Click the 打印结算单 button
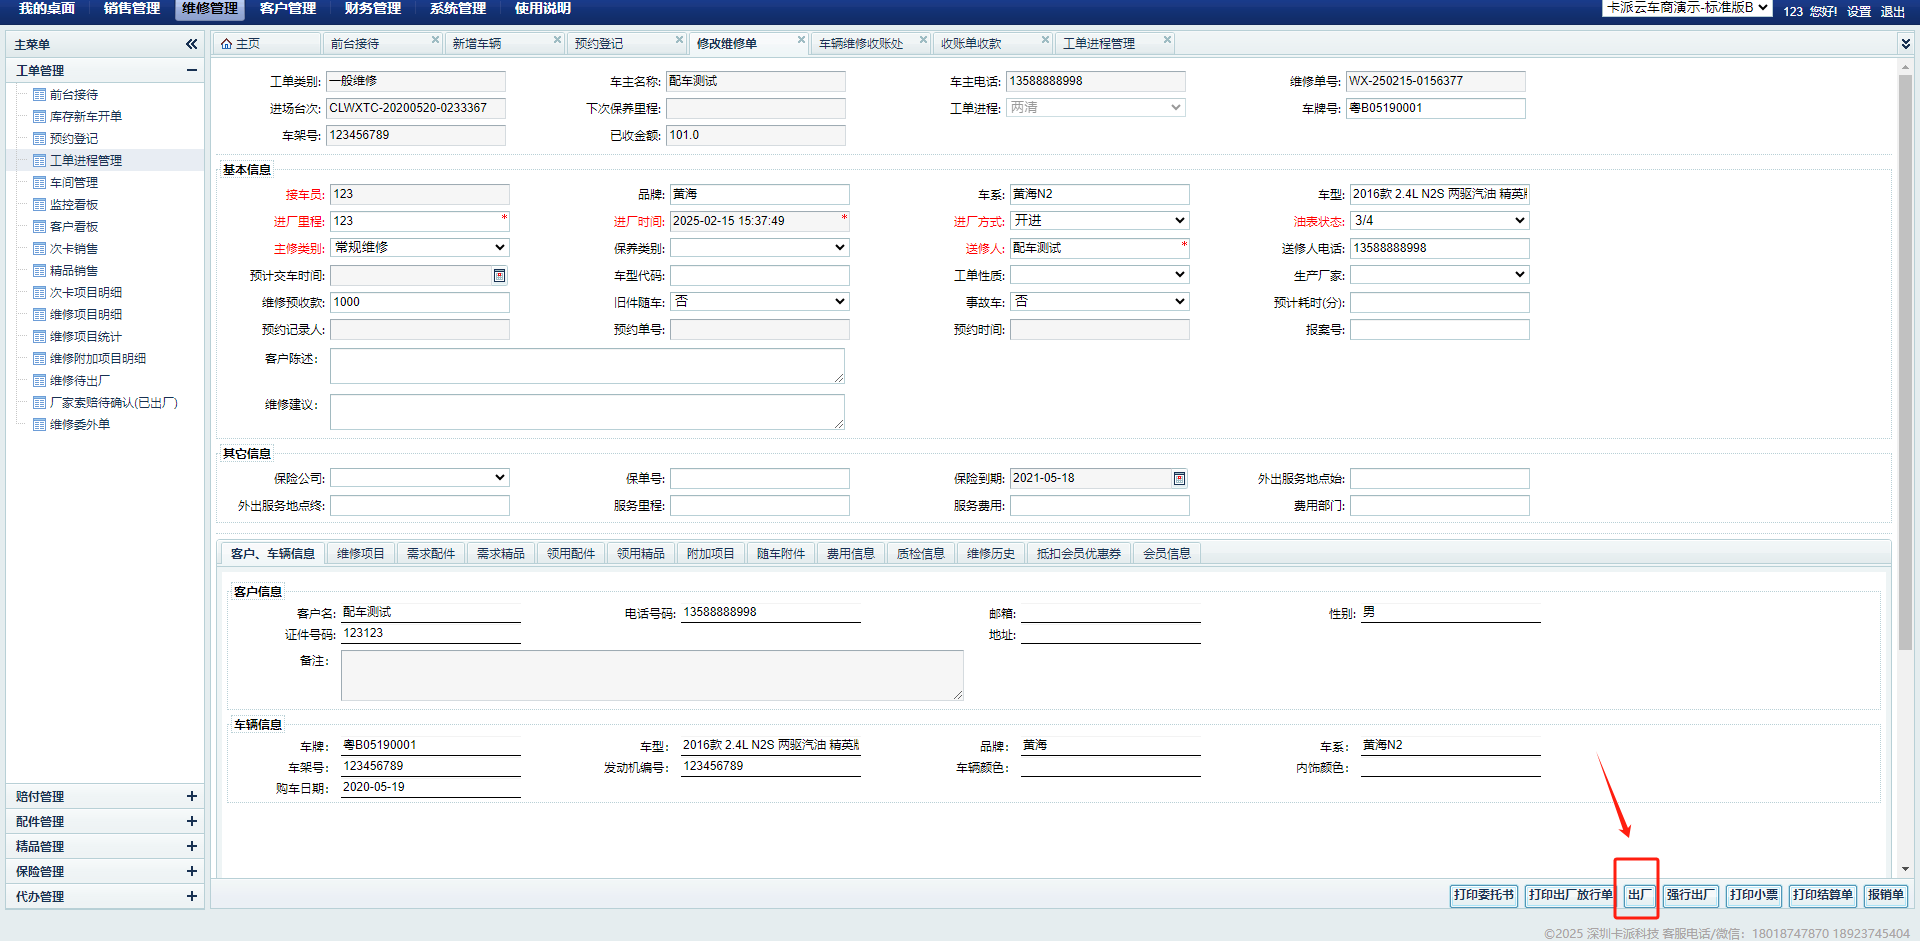Viewport: 1920px width, 941px height. coord(1822,895)
